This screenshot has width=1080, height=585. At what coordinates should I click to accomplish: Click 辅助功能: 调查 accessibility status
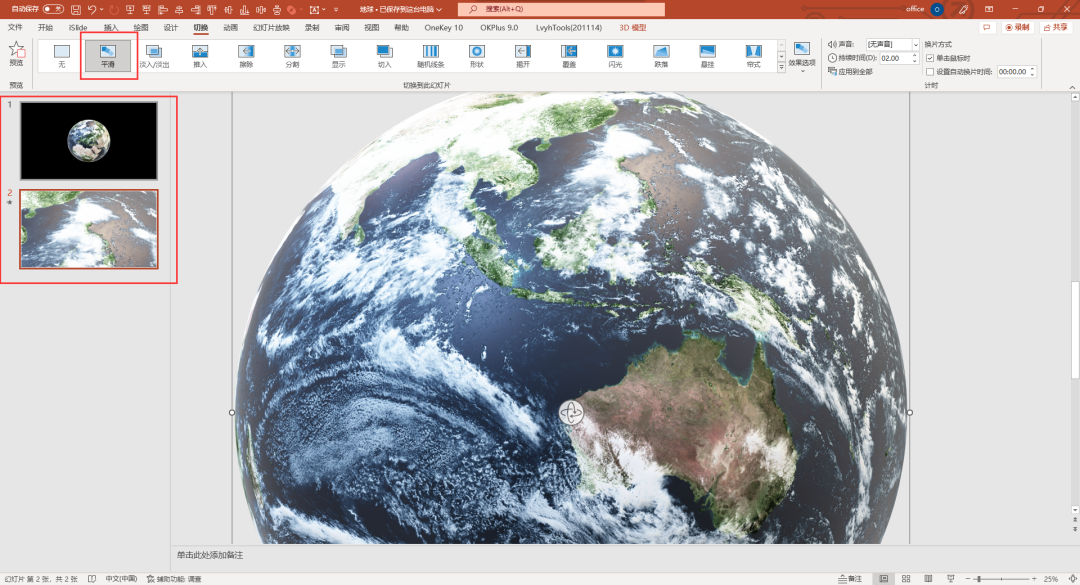pos(174,579)
